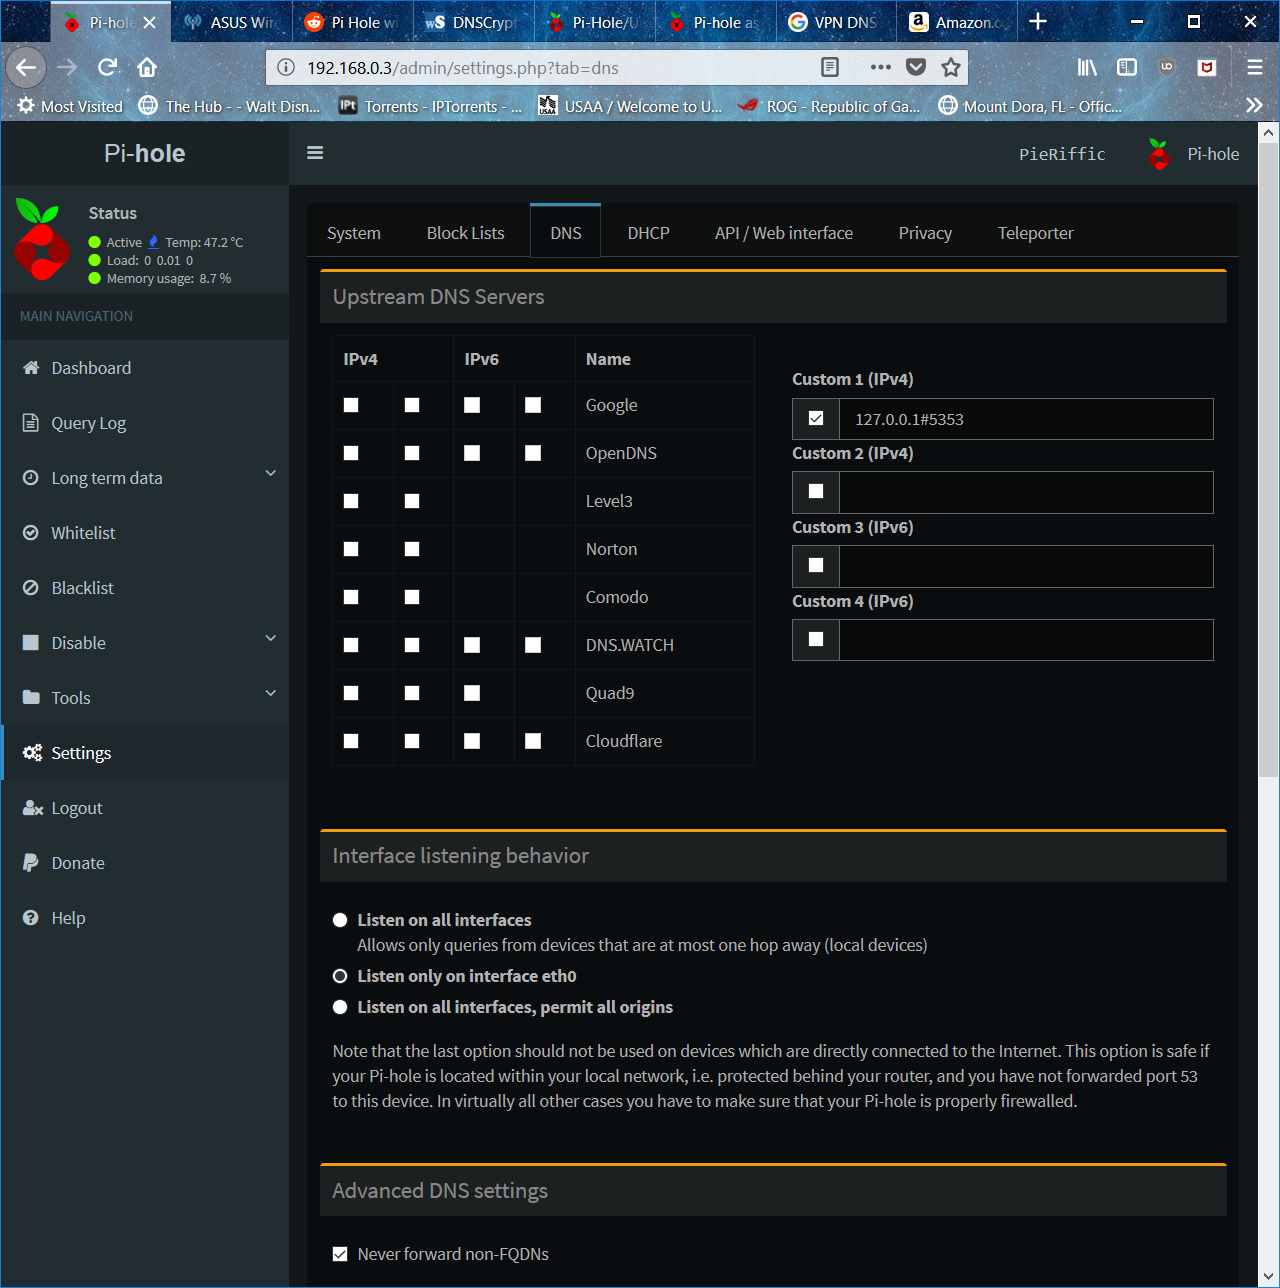Open Most Visited bookmarks folder

tap(70, 106)
